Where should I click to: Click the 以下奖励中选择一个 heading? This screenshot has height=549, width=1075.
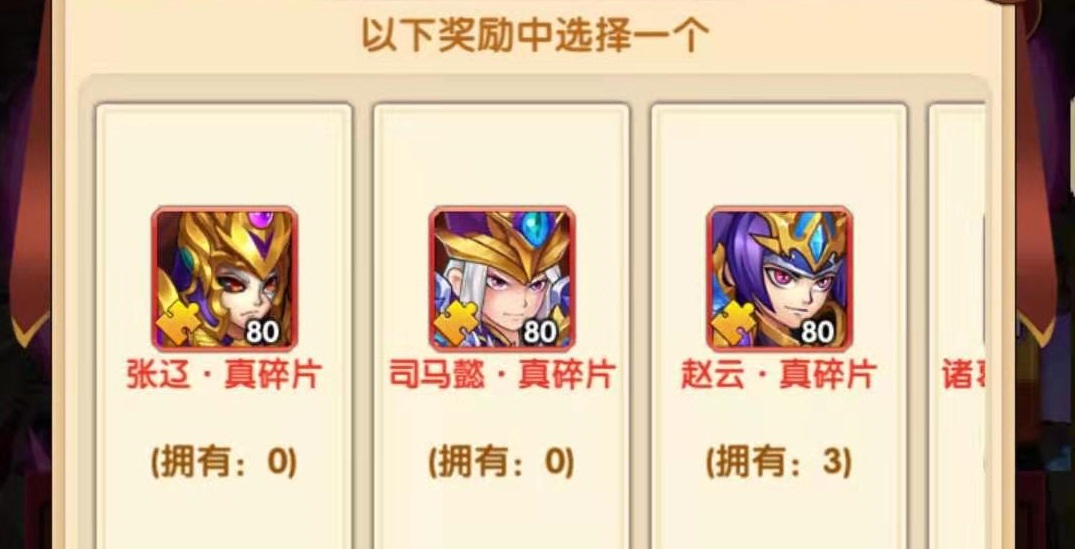(535, 34)
